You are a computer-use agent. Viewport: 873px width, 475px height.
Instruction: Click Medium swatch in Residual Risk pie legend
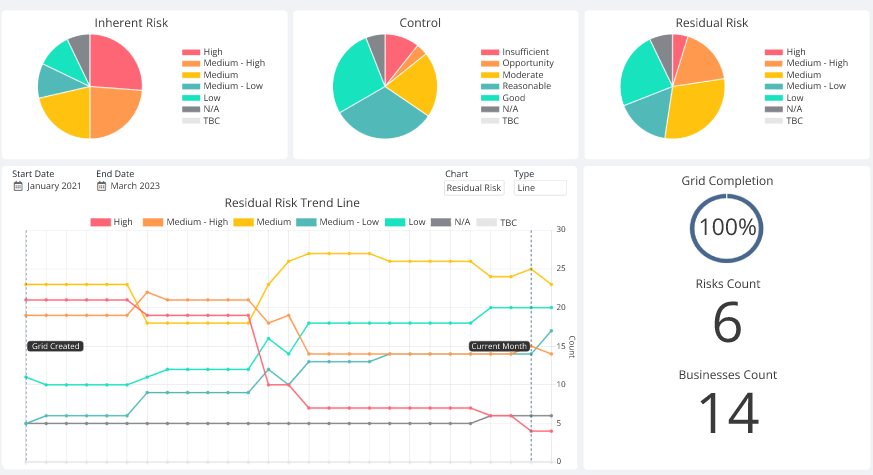[x=773, y=75]
